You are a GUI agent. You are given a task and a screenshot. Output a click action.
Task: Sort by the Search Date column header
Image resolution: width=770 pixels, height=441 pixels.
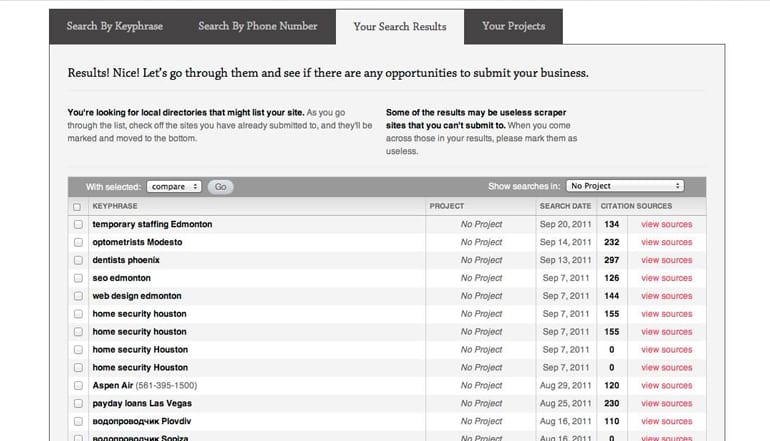tap(565, 206)
